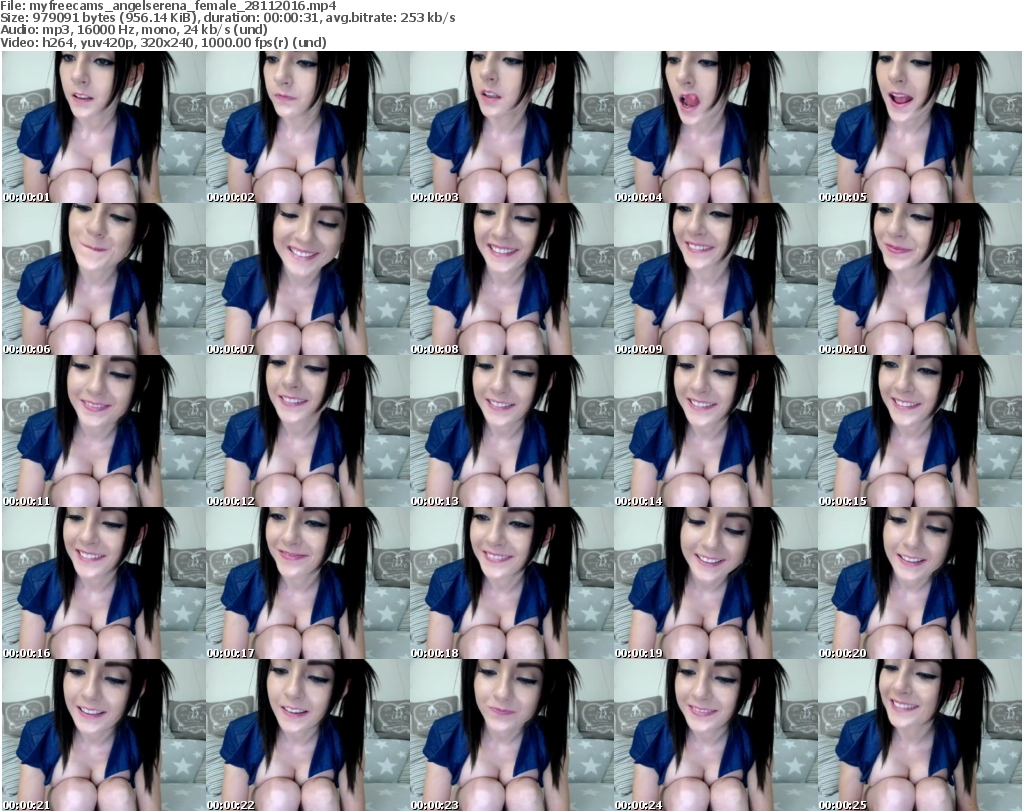Viewport: 1024px width, 811px height.
Task: Select the thumbnail frame stamped 00:00:08
Action: tap(511, 279)
